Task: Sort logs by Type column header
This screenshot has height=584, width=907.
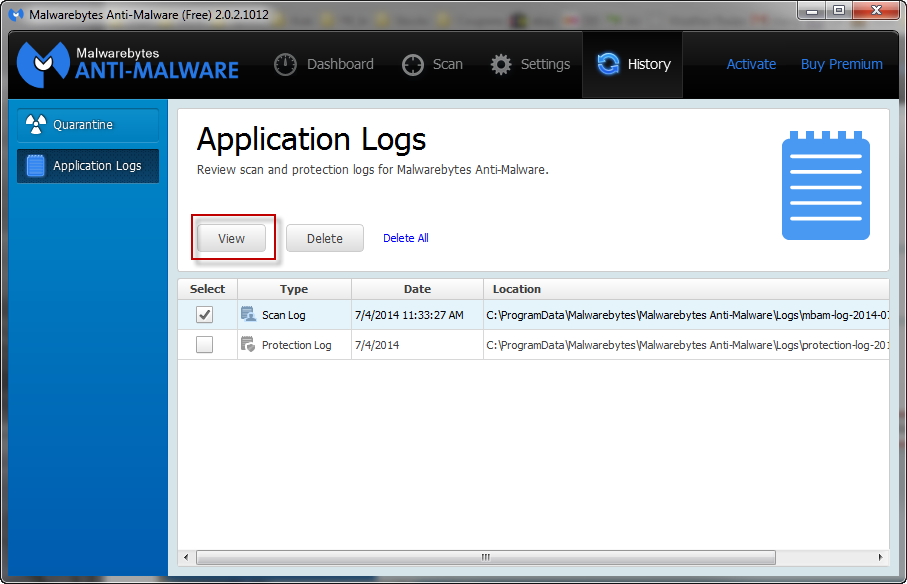Action: pos(294,289)
